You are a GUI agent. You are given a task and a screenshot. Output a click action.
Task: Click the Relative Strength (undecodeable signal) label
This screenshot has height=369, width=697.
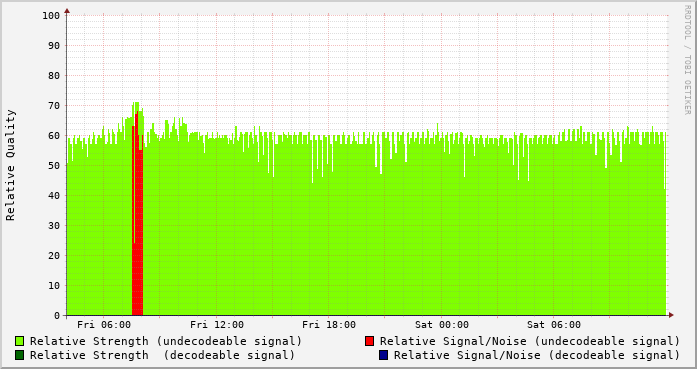pyautogui.click(x=166, y=341)
